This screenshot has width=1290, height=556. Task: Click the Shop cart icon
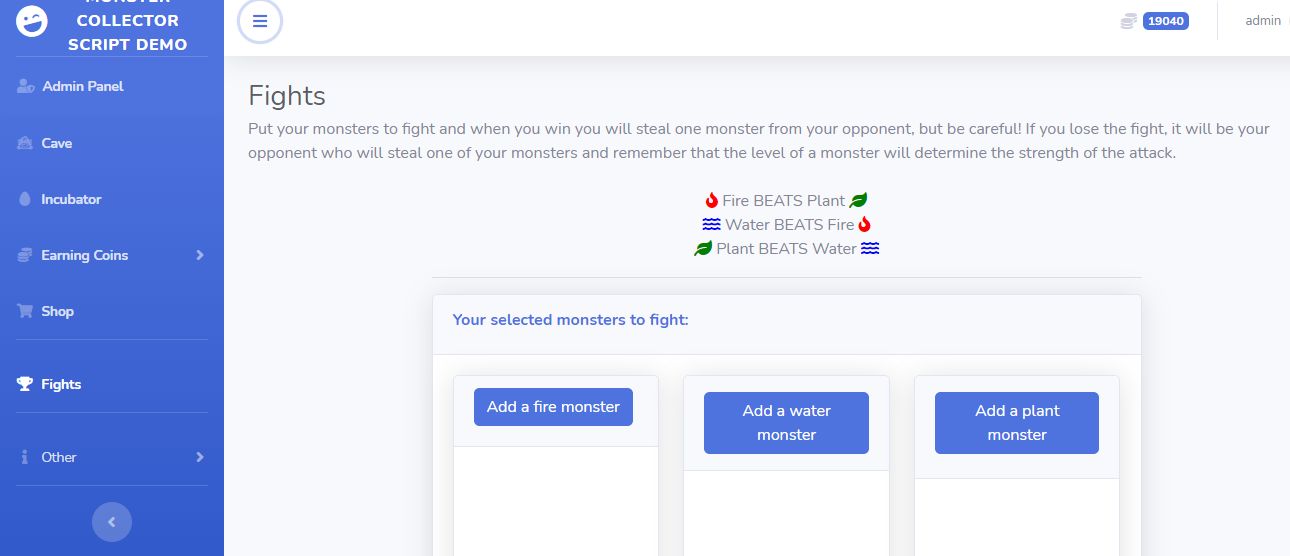click(25, 311)
